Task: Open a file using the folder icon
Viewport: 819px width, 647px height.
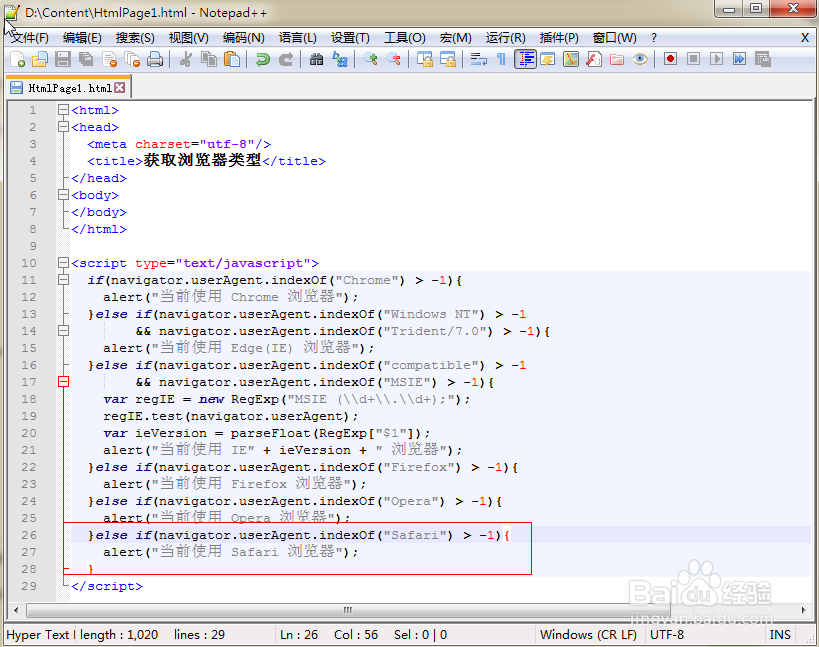Action: point(40,60)
